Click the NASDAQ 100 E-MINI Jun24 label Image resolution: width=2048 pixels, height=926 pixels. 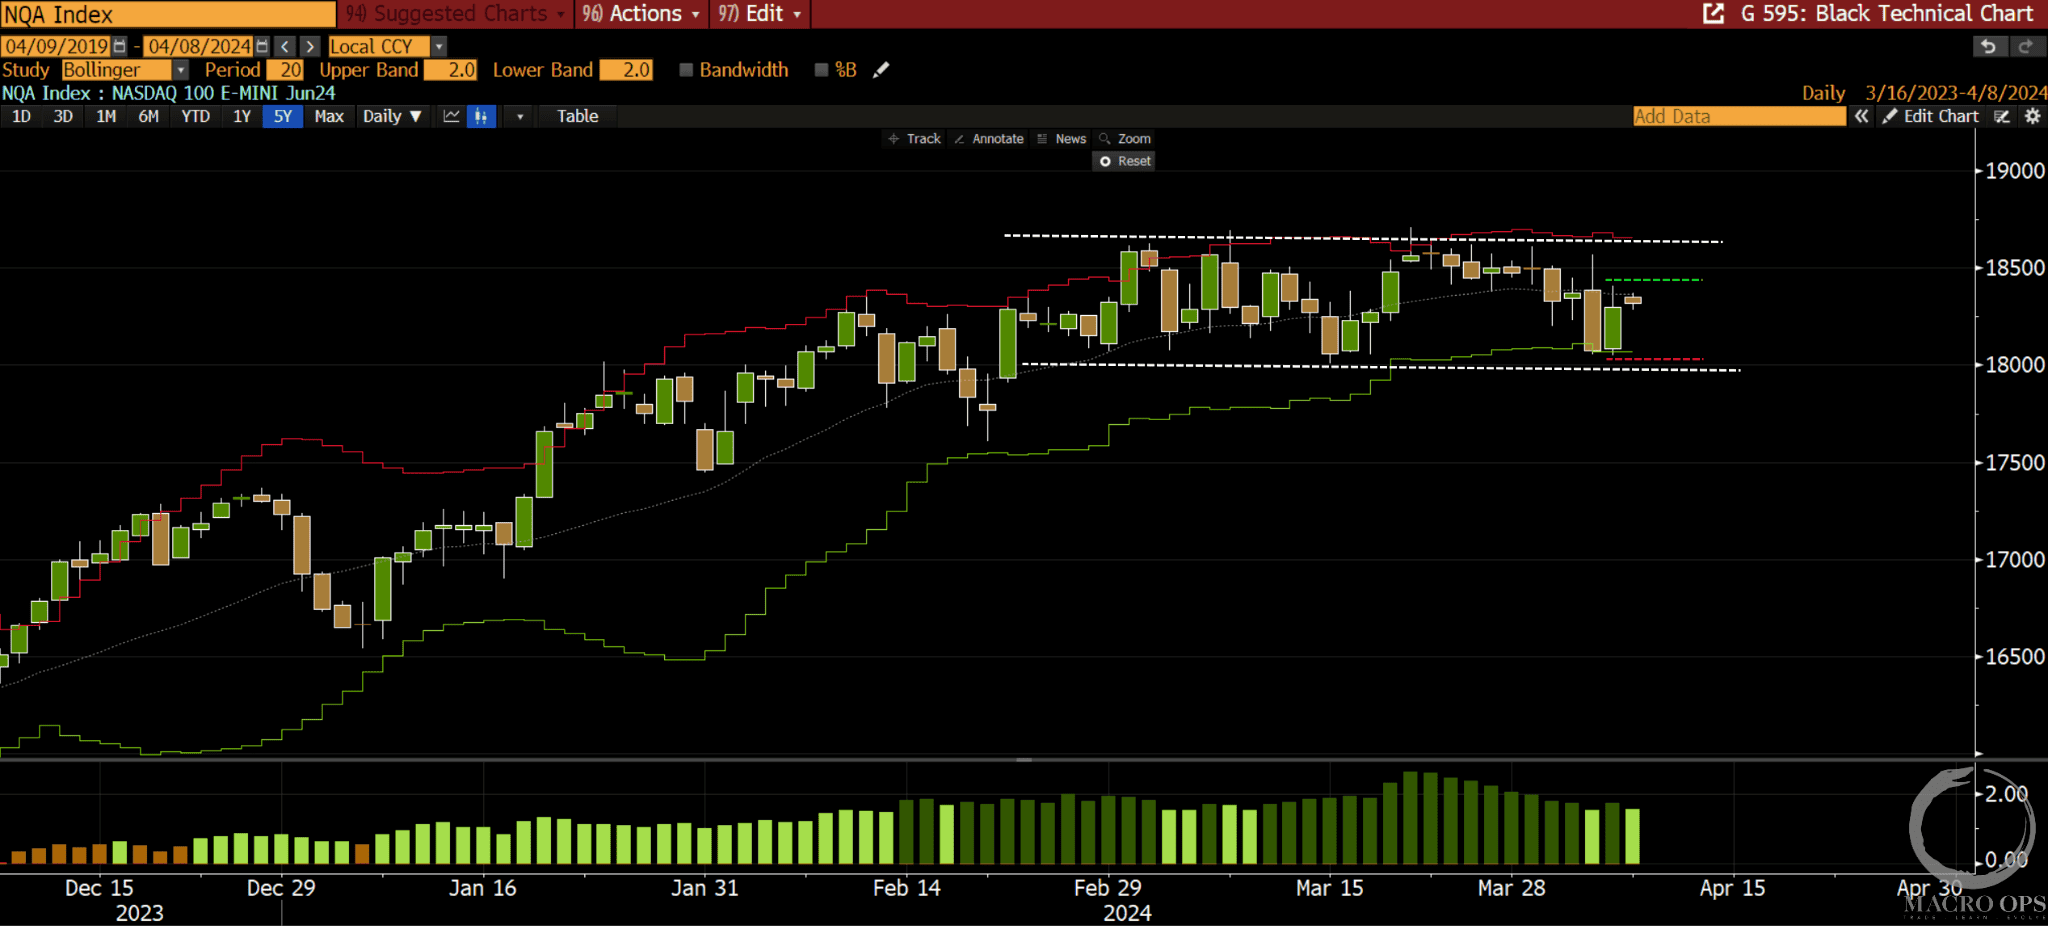click(x=223, y=93)
